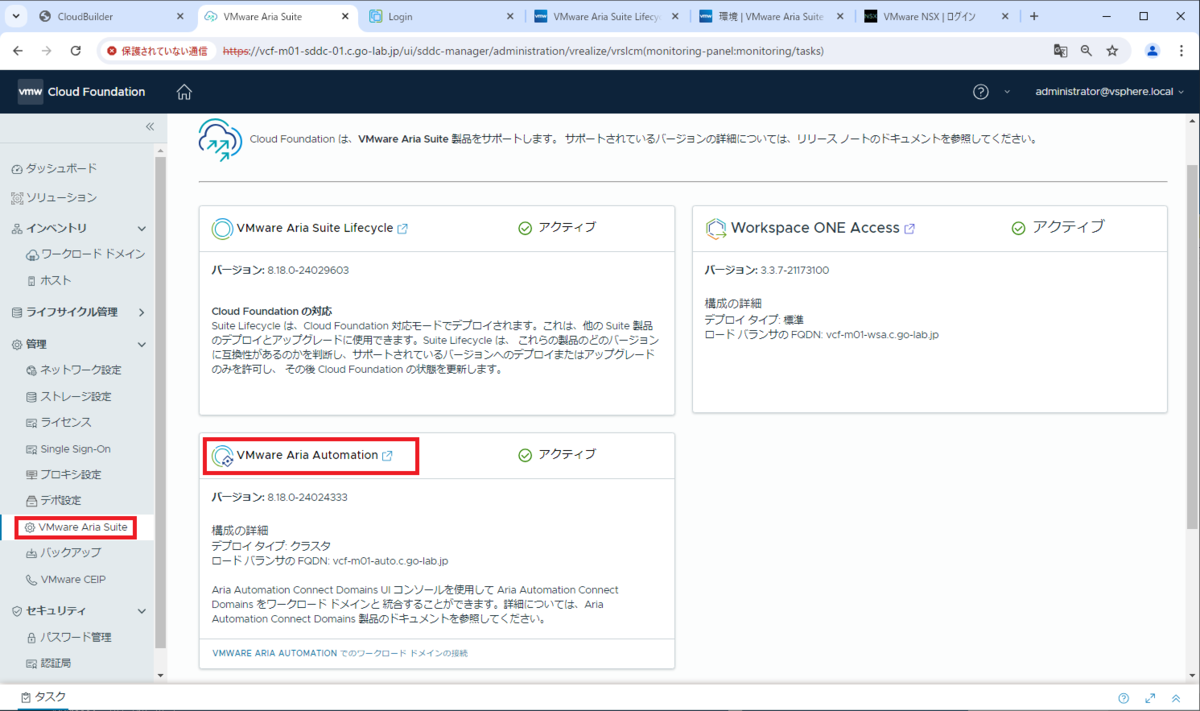
Task: Open ライセンス page
Action: click(59, 423)
